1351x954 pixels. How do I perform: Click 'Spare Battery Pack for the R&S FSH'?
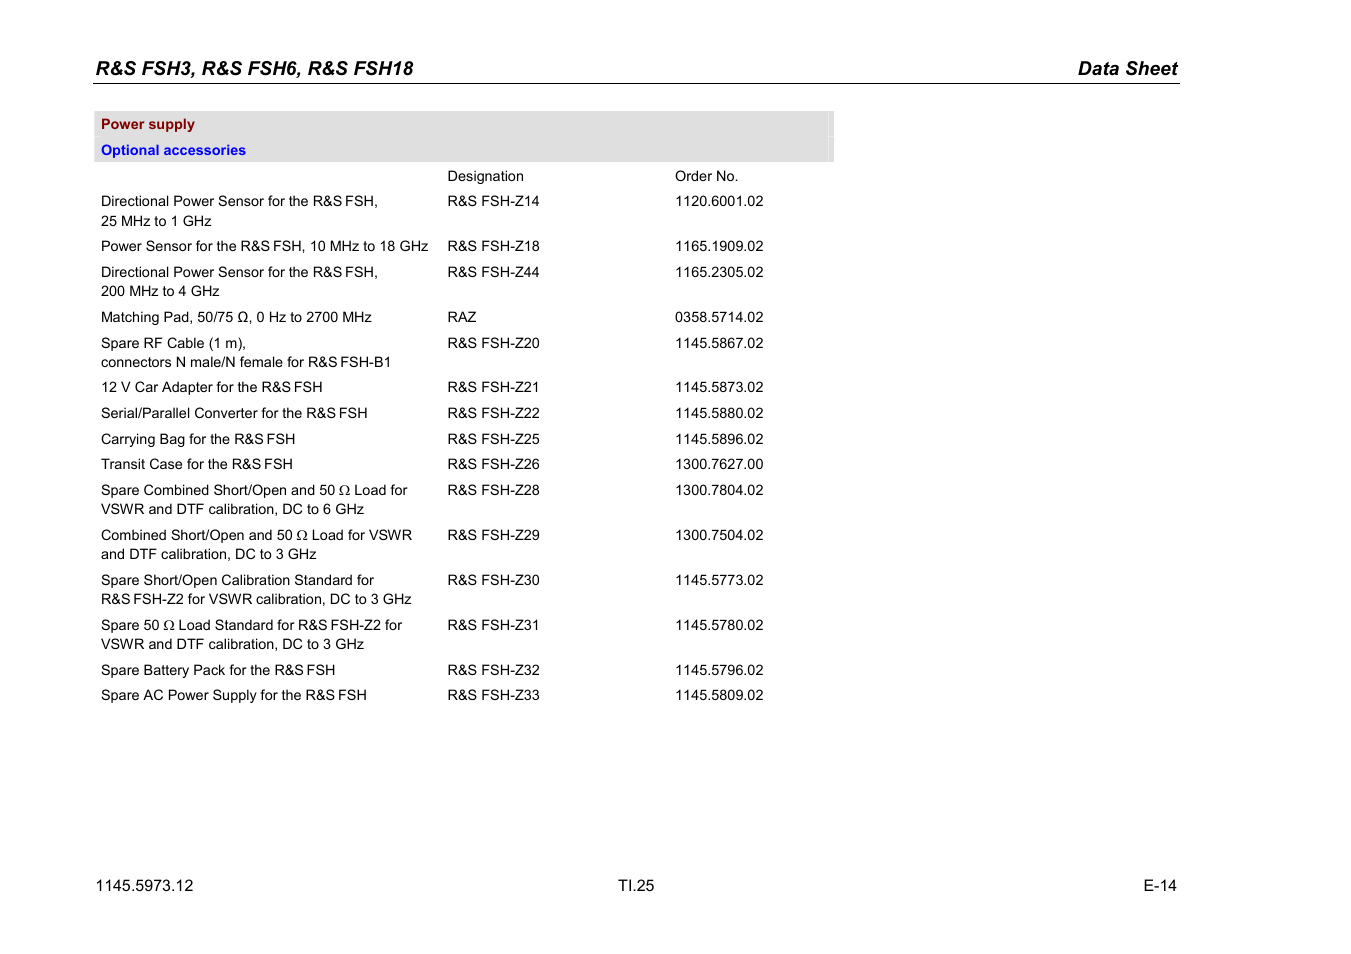tap(218, 670)
